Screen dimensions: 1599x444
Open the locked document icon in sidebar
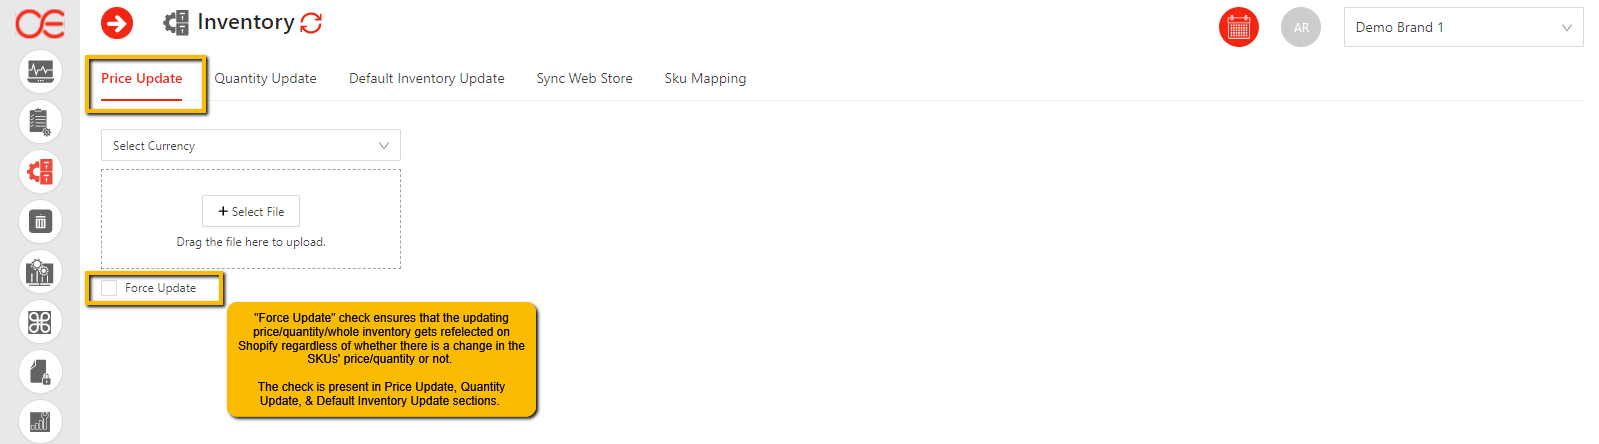click(x=40, y=372)
